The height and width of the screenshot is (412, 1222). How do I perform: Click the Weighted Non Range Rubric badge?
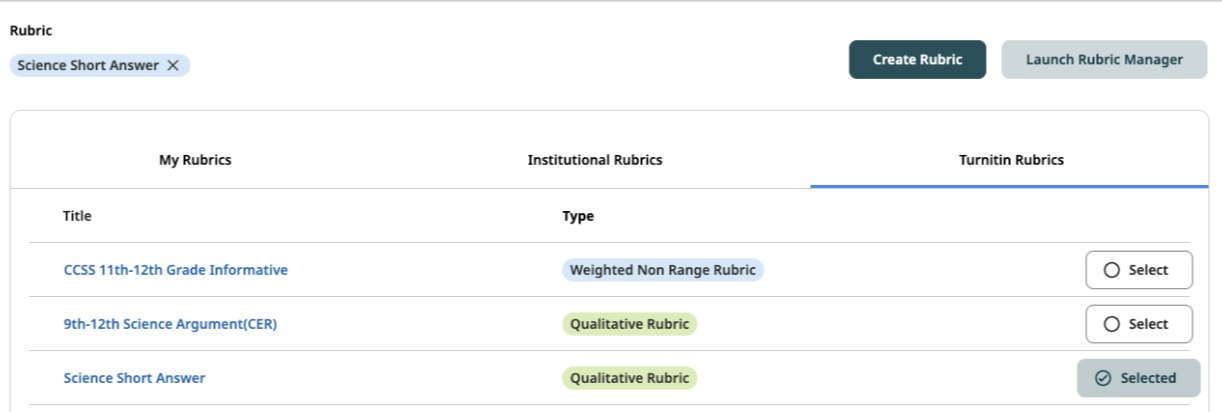coord(663,270)
